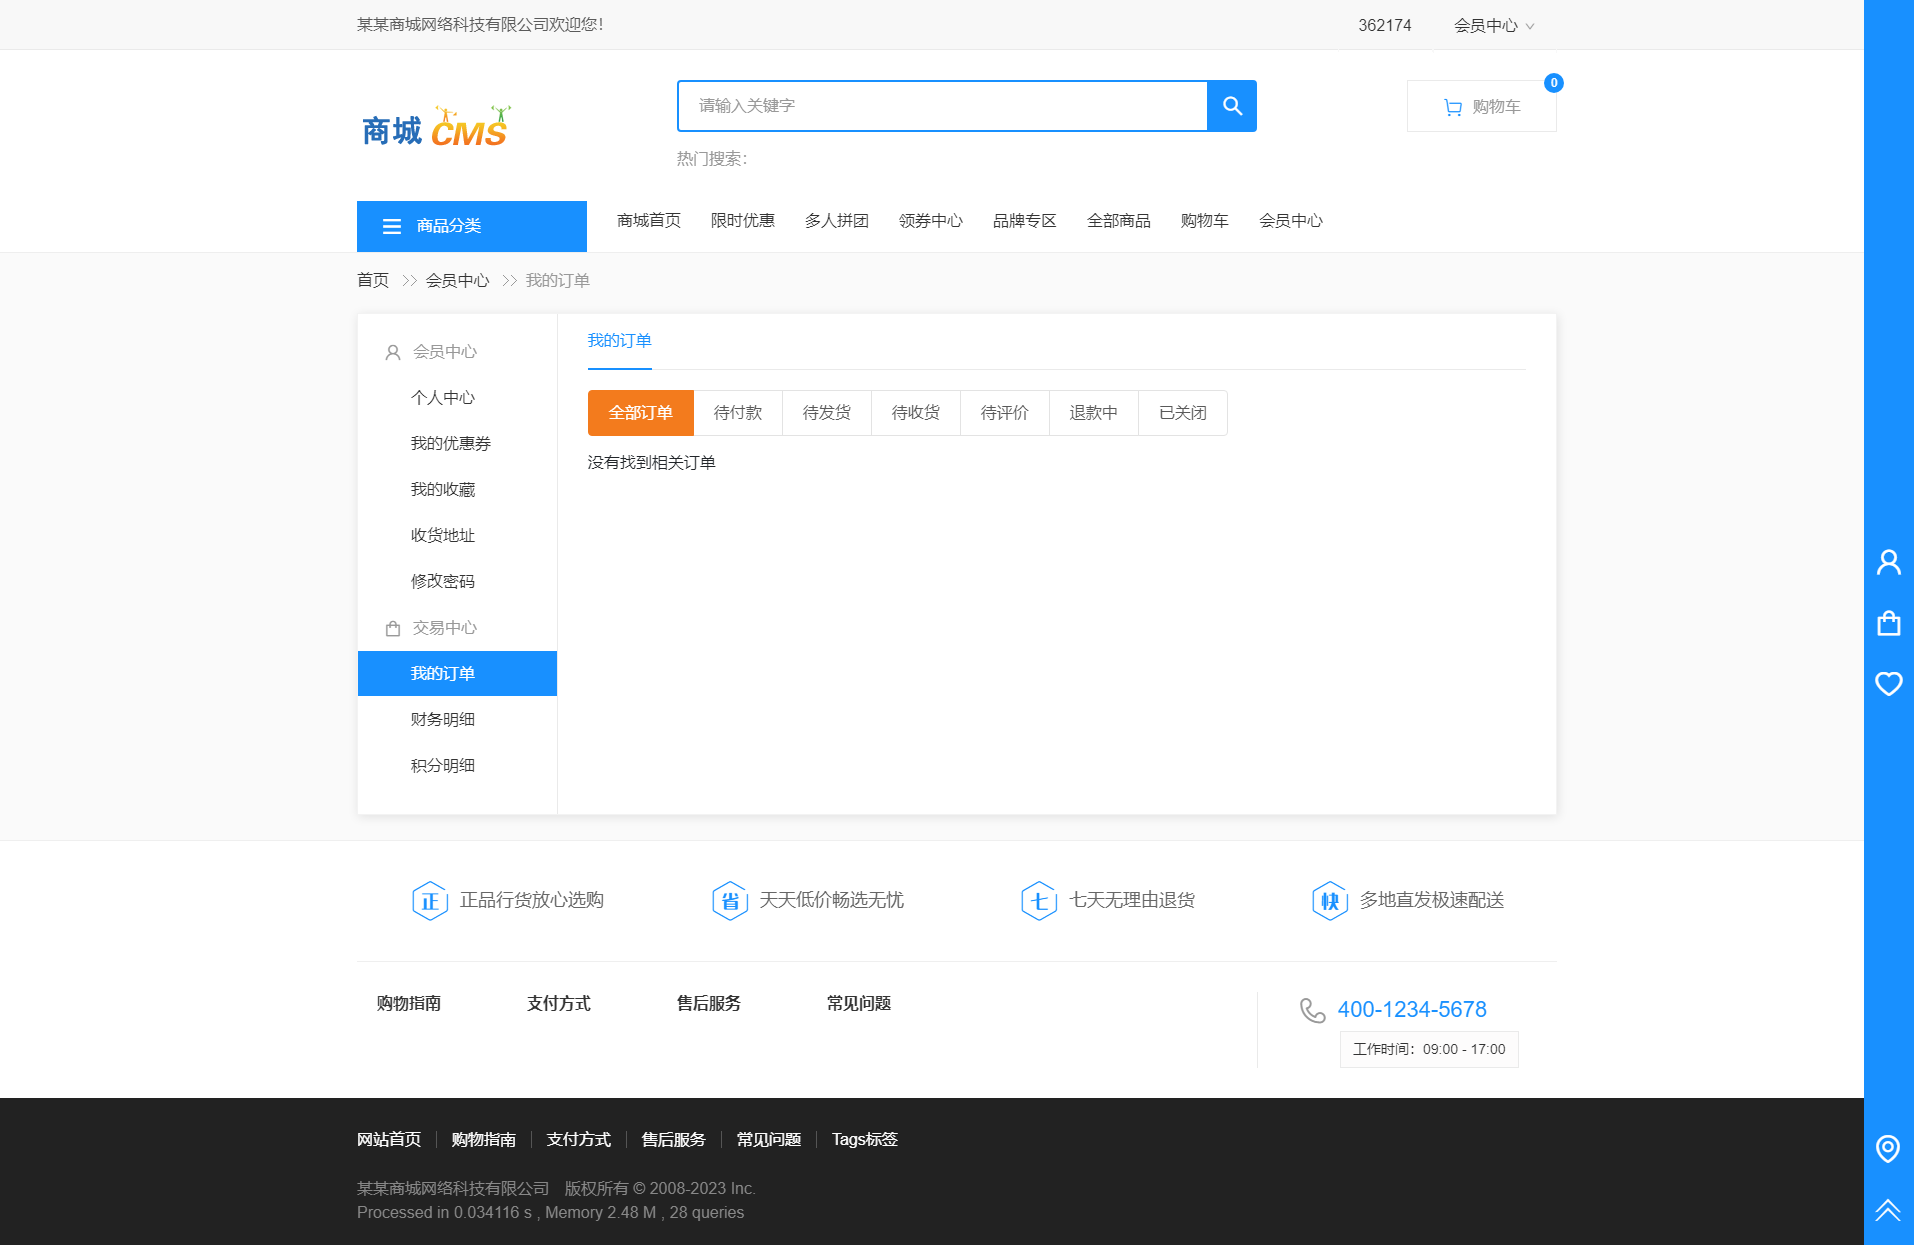Click the hamburger icon beside 商品分类
Image resolution: width=1914 pixels, height=1245 pixels.
[x=391, y=226]
